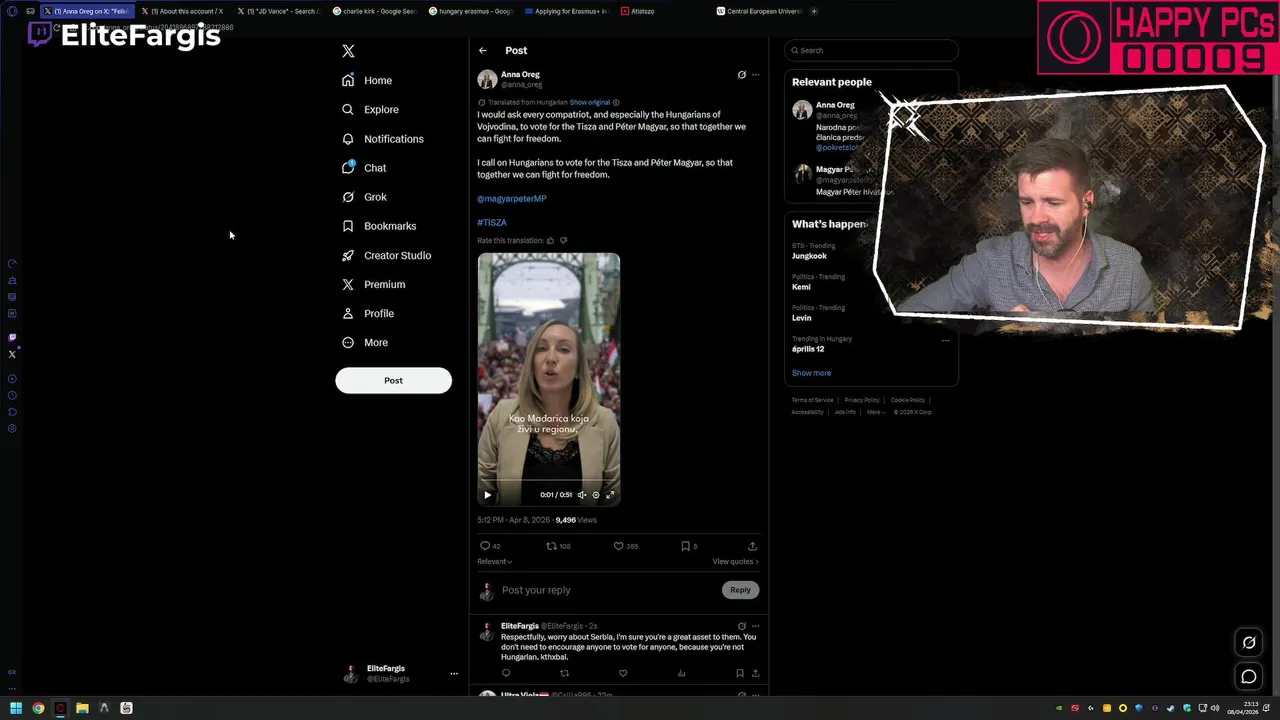Open account menu beside EliteFargis
1280x720 pixels.
[453, 674]
